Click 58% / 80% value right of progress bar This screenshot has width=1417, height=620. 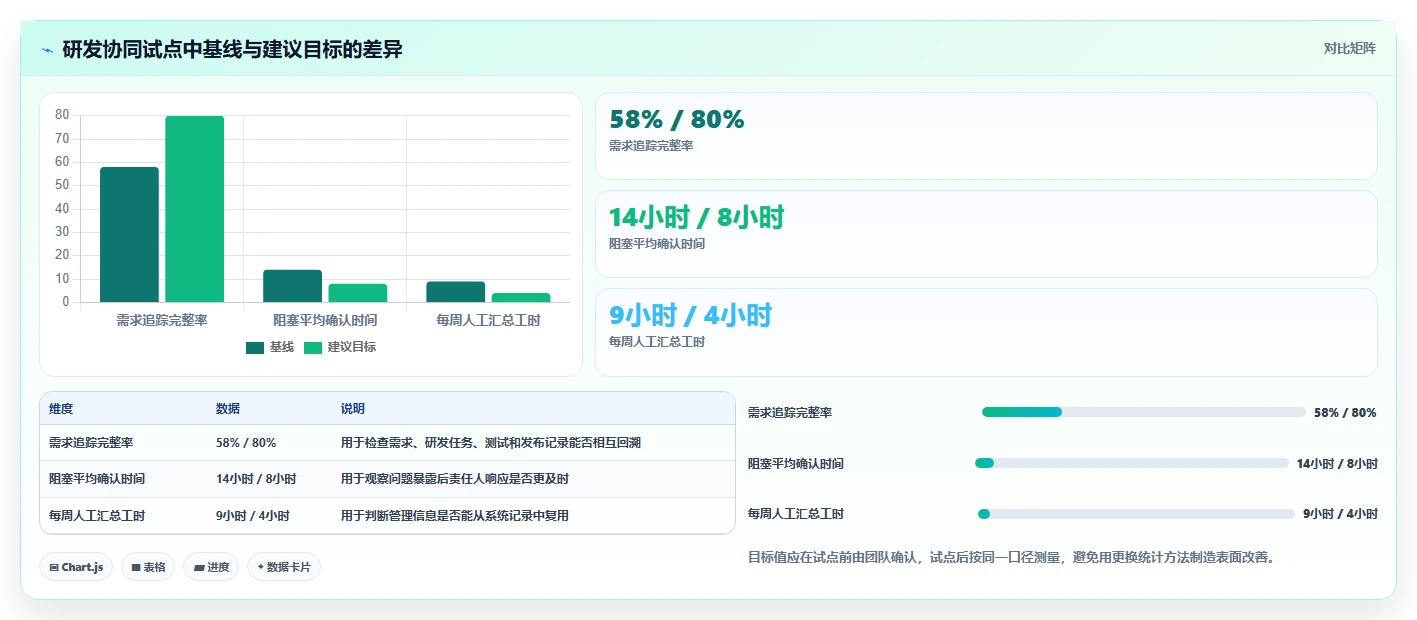tap(1345, 413)
